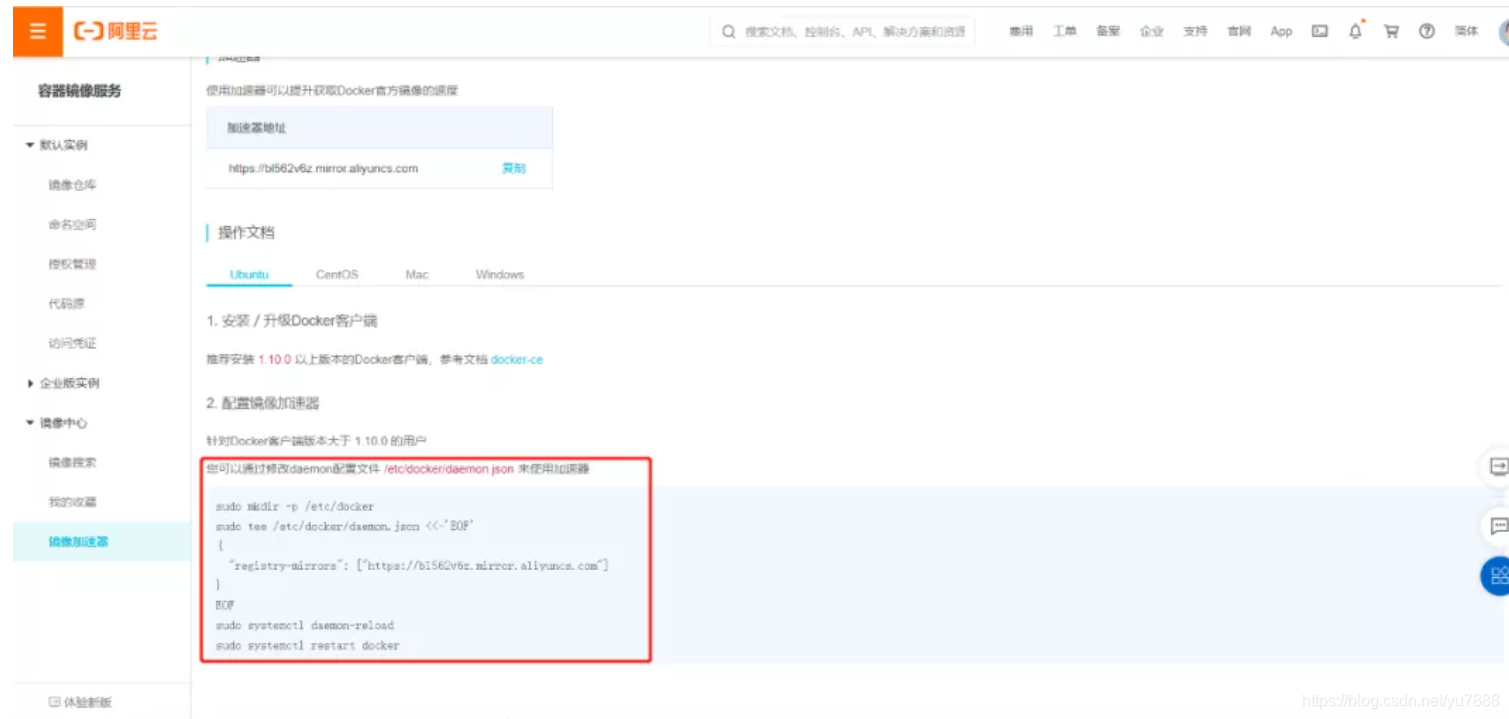Click the registry-mirrors code line
Image resolution: width=1509 pixels, height=719 pixels.
tap(418, 566)
